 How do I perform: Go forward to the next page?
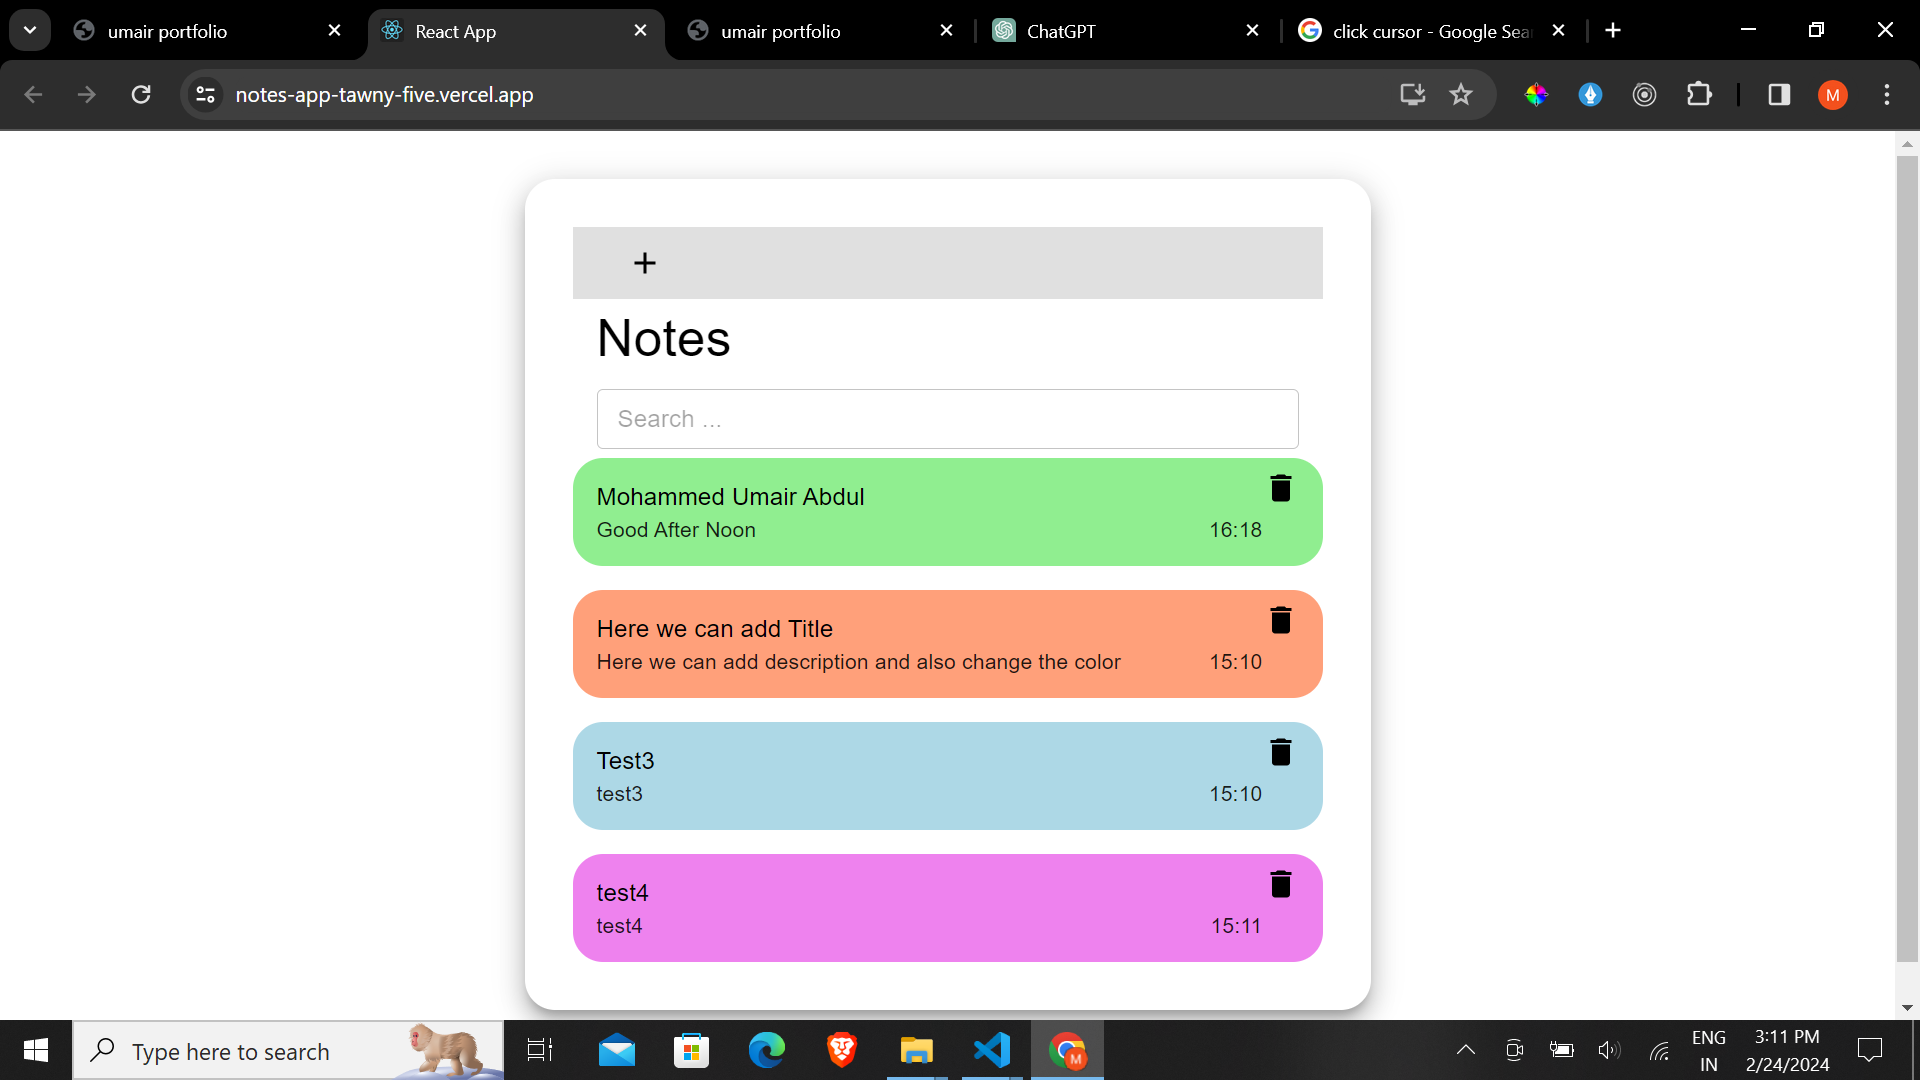(x=87, y=95)
